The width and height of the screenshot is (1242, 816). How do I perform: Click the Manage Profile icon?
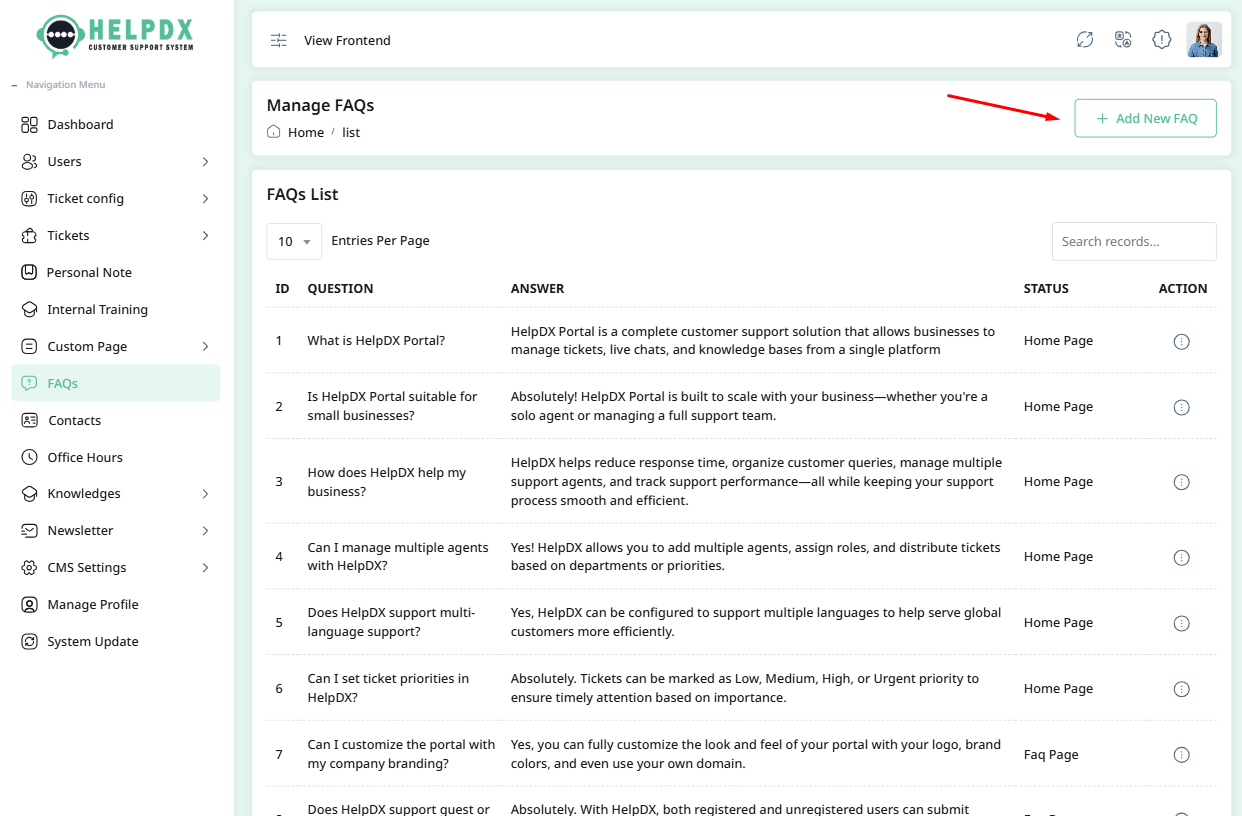click(29, 605)
